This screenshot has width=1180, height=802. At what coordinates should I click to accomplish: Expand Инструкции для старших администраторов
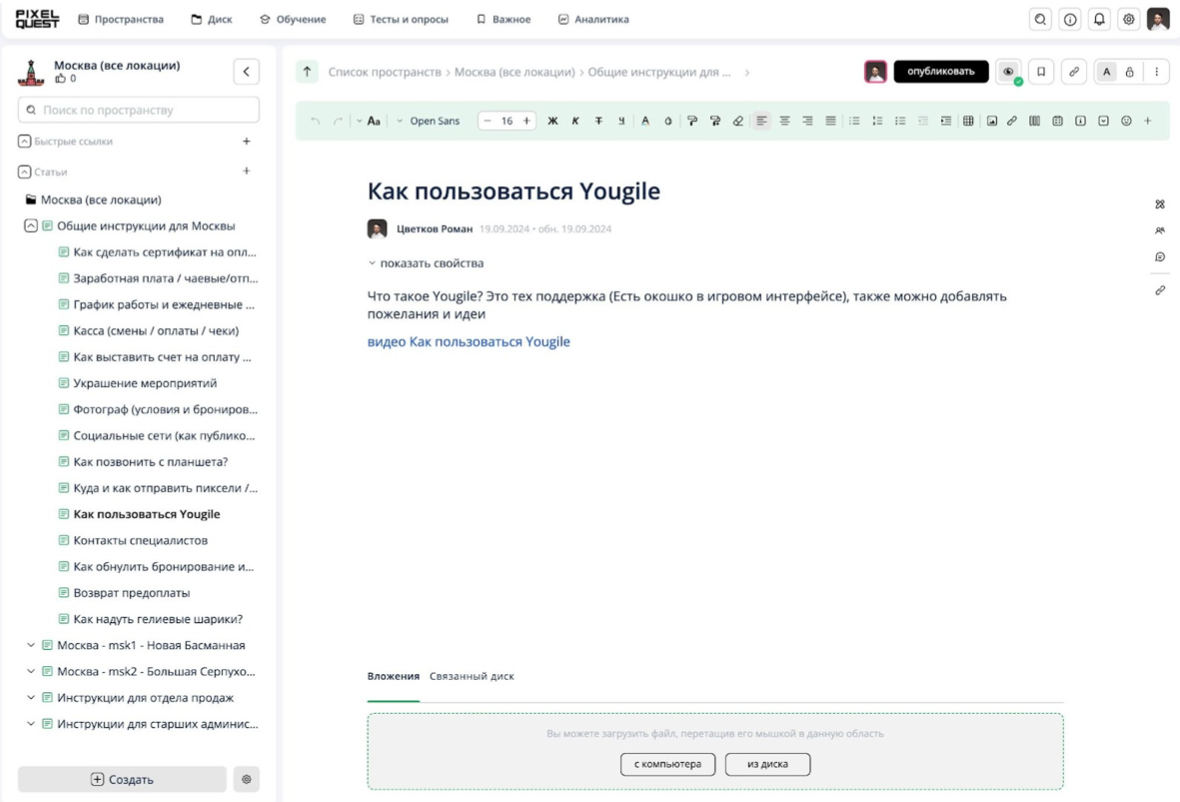coord(31,724)
